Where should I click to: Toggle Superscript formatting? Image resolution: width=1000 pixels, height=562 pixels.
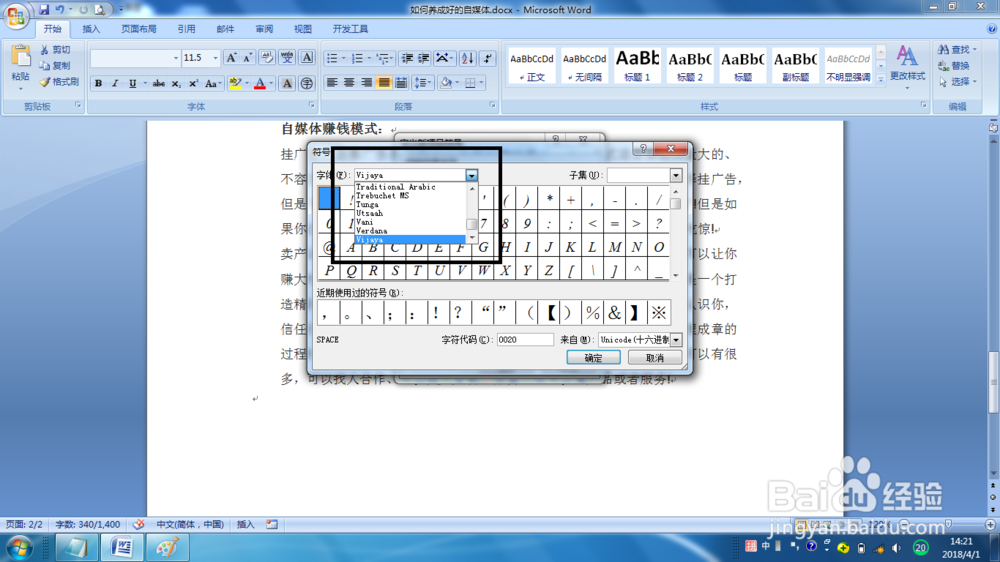coord(193,84)
